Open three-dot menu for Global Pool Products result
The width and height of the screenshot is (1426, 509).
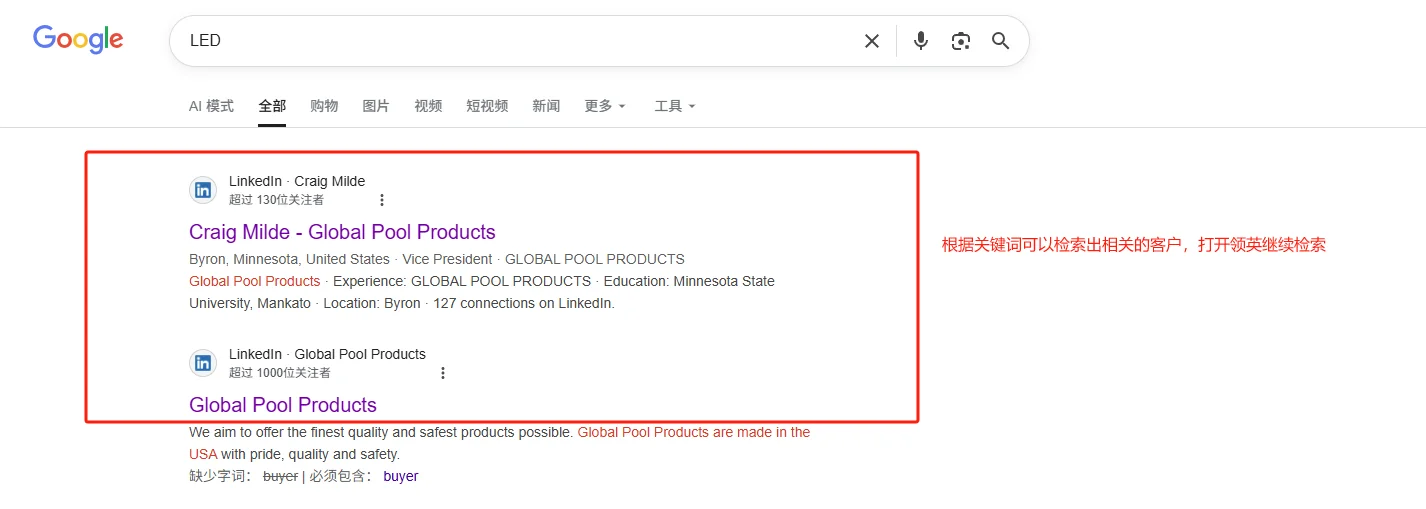coord(443,373)
